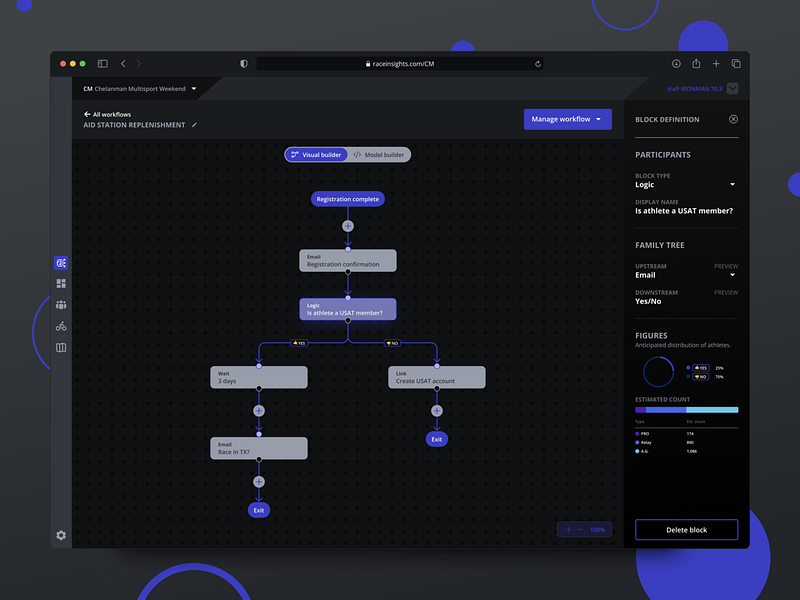Click the YES branch label on the logic split

click(x=299, y=342)
